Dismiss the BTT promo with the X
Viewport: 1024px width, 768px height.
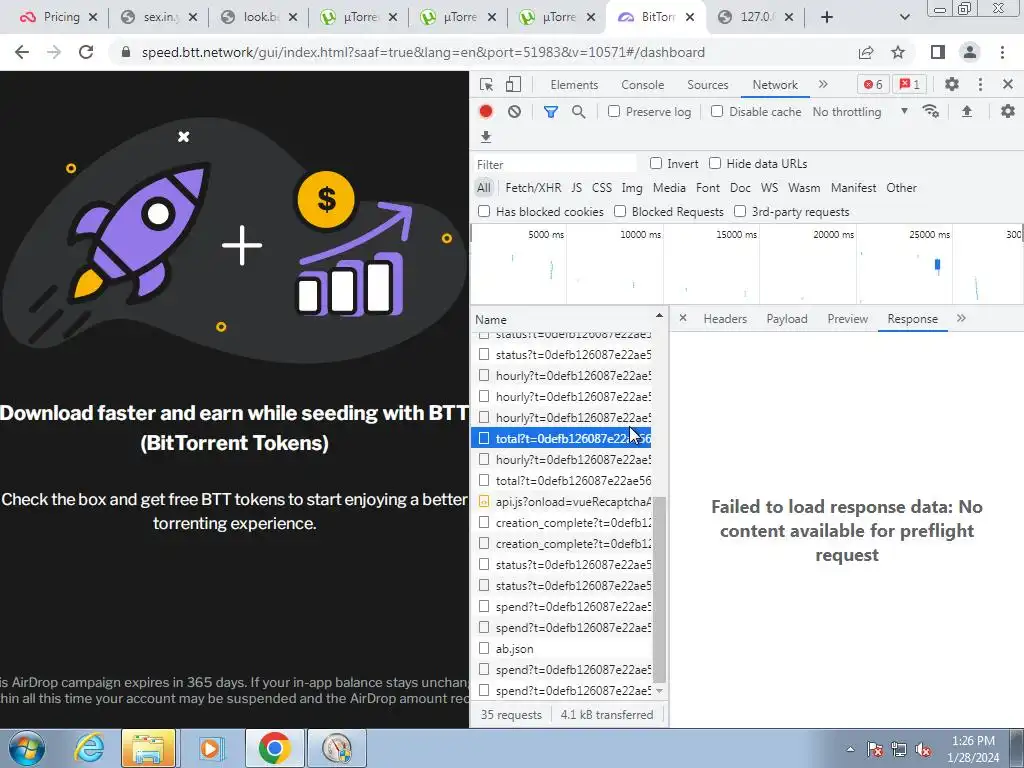[x=184, y=136]
